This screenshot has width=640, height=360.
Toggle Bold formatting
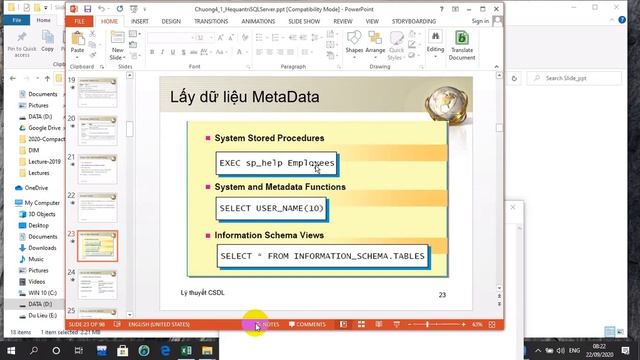[x=152, y=52]
